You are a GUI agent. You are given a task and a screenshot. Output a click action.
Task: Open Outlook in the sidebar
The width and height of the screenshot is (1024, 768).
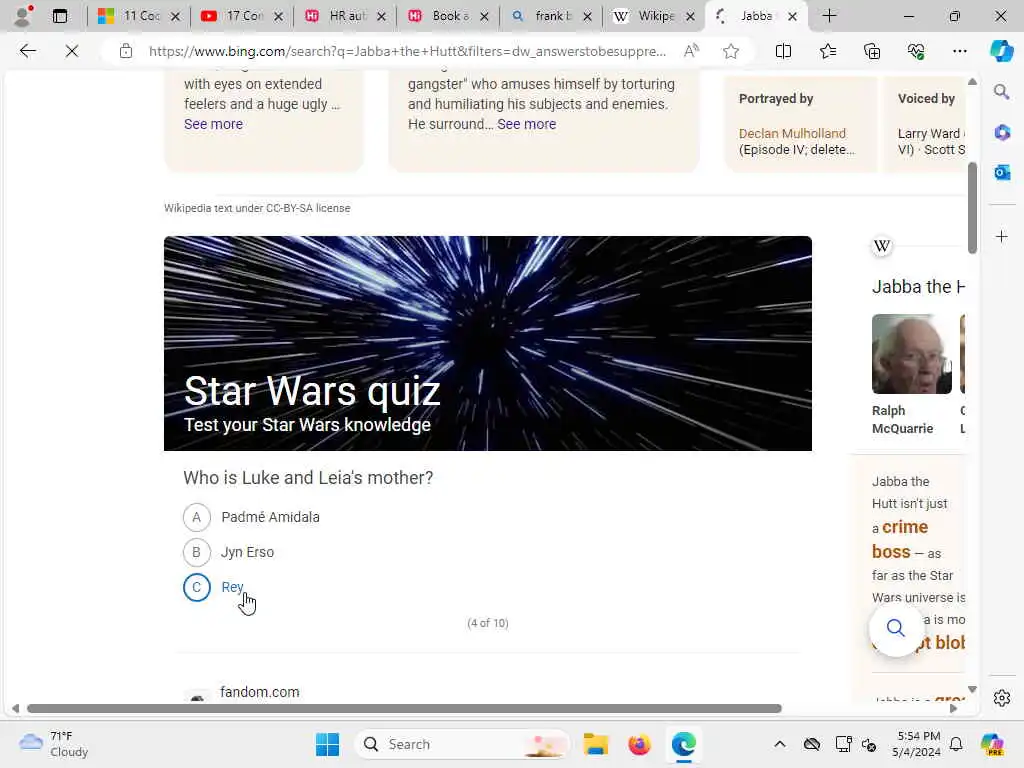tap(1002, 172)
